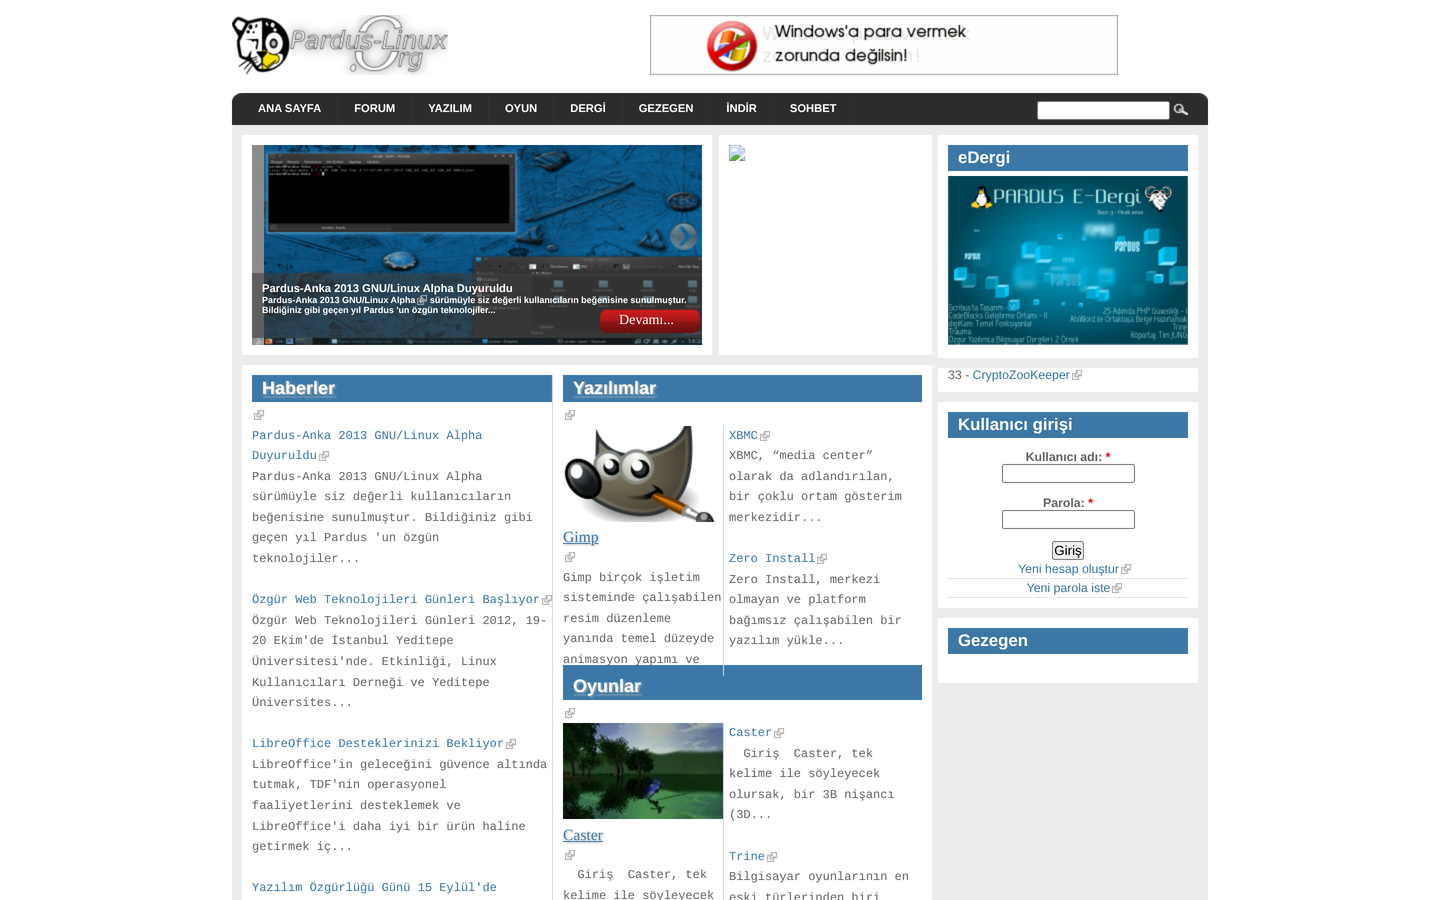Click the search magnifier icon
Viewport: 1440px width, 900px height.
[x=1181, y=110]
